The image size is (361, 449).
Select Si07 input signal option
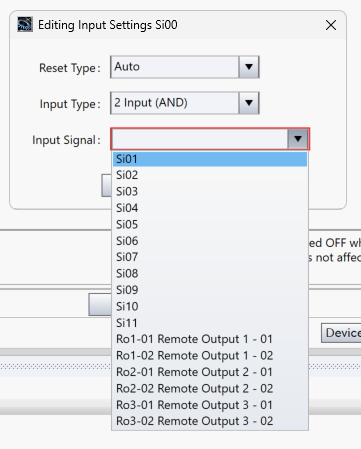(210, 257)
